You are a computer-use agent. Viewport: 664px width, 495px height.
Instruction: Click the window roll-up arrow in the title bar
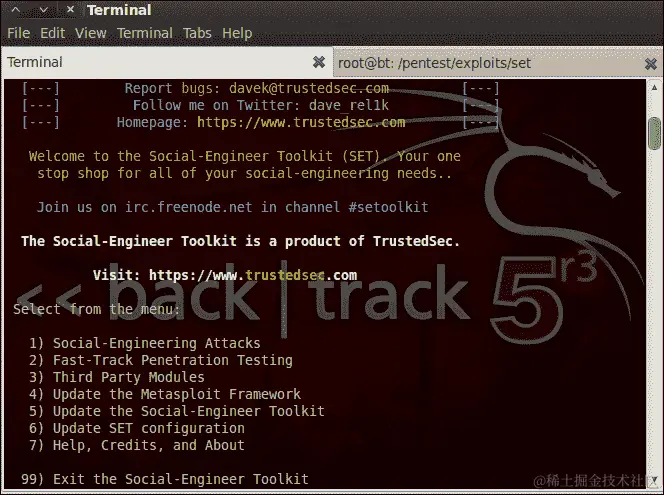(16, 9)
